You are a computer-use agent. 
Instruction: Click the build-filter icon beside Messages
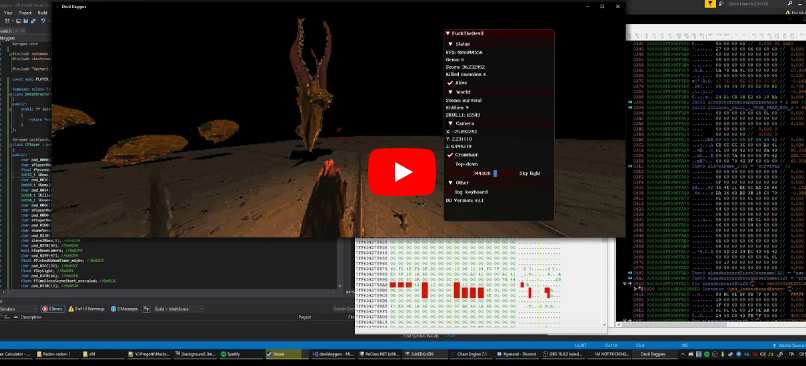coord(145,309)
